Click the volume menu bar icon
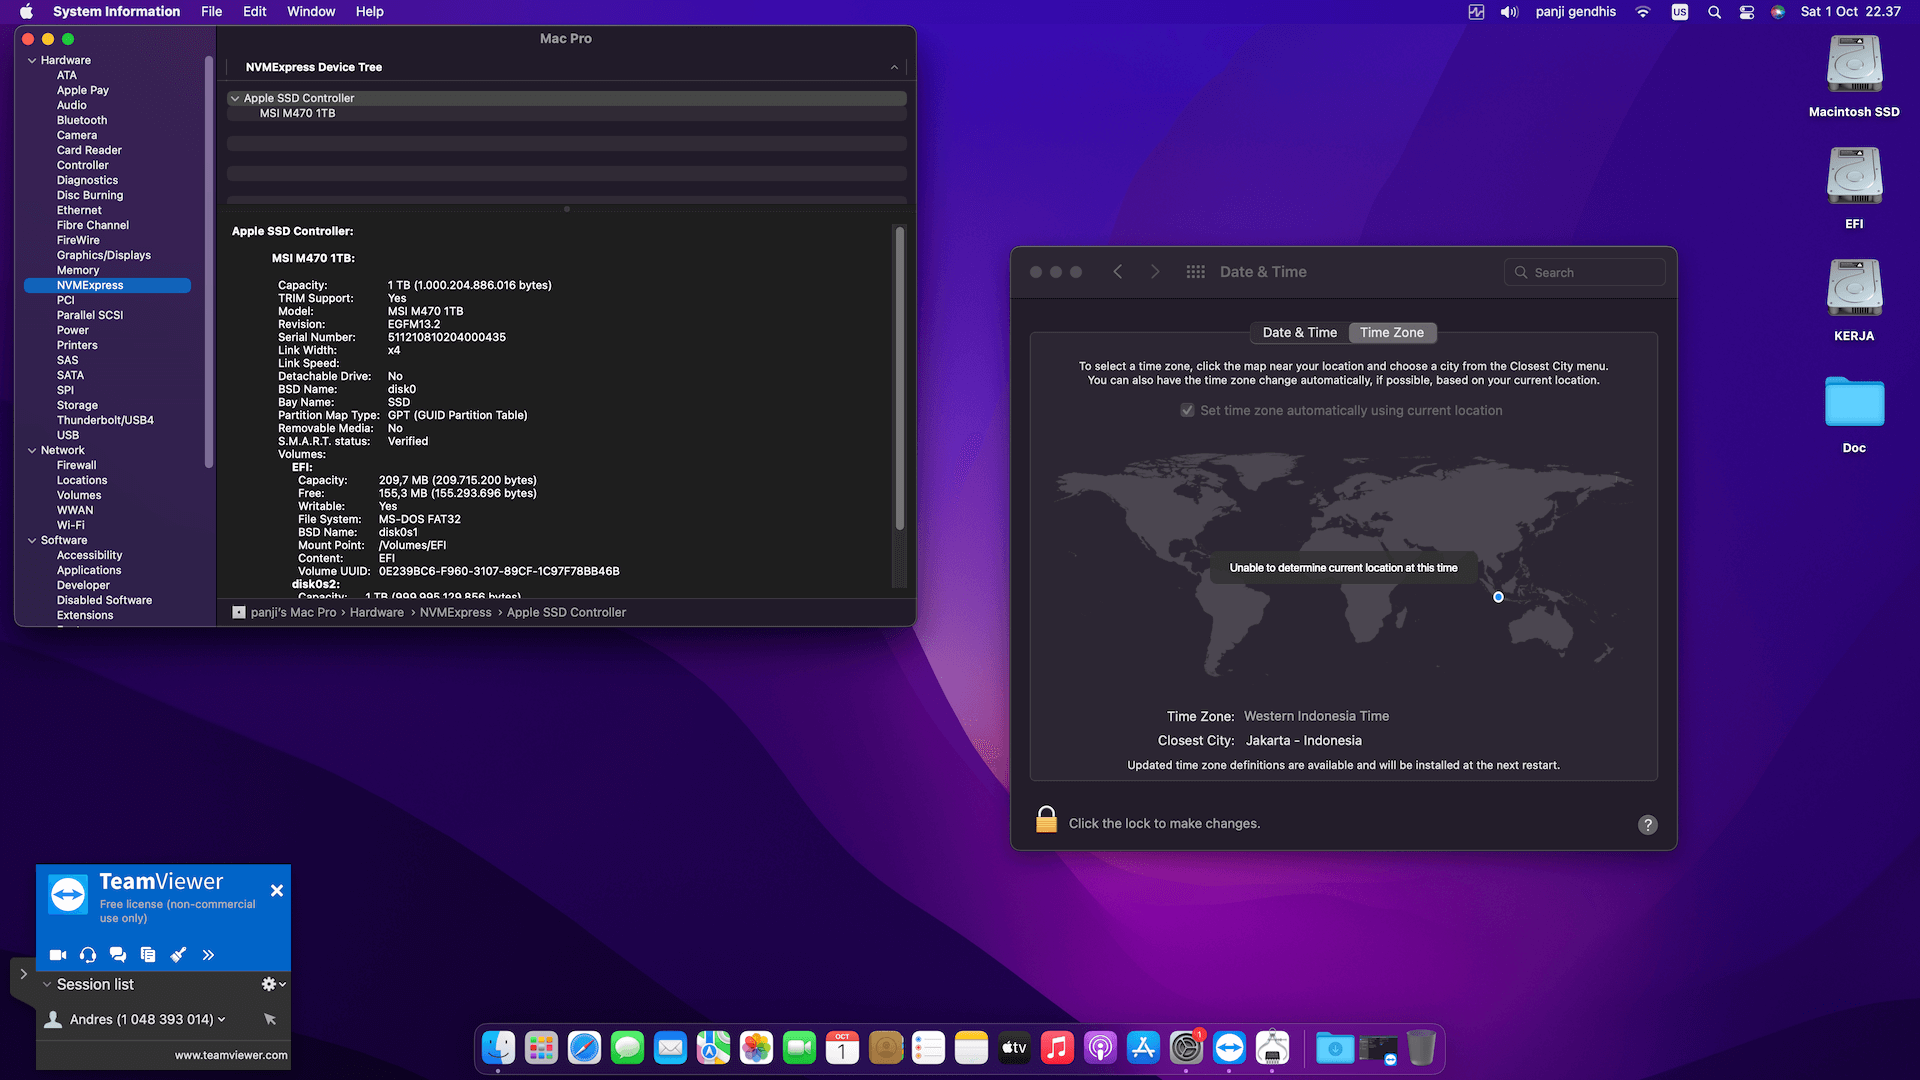This screenshot has width=1920, height=1080. [x=1509, y=12]
